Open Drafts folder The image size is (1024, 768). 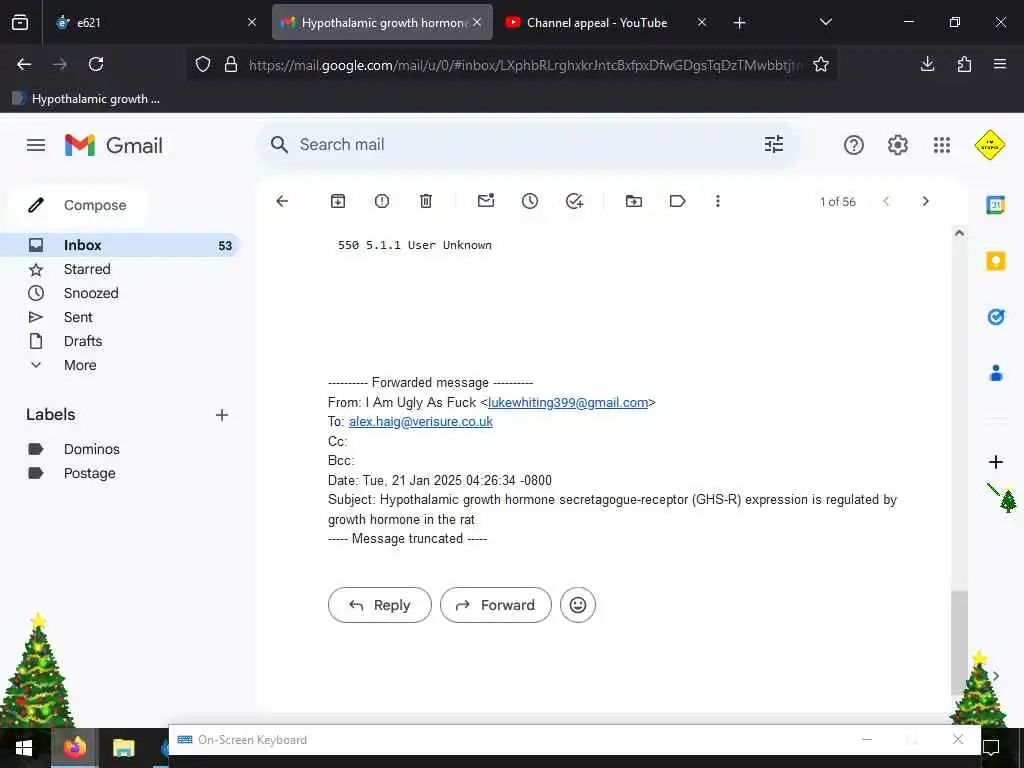83,342
